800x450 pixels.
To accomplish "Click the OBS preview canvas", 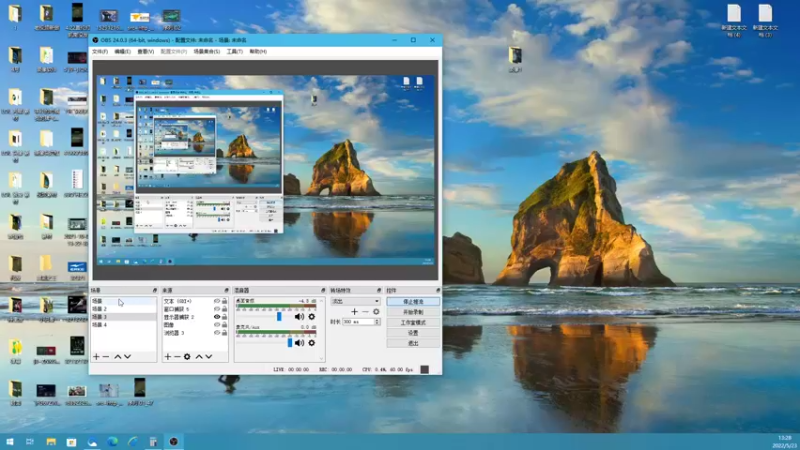I will pyautogui.click(x=265, y=170).
